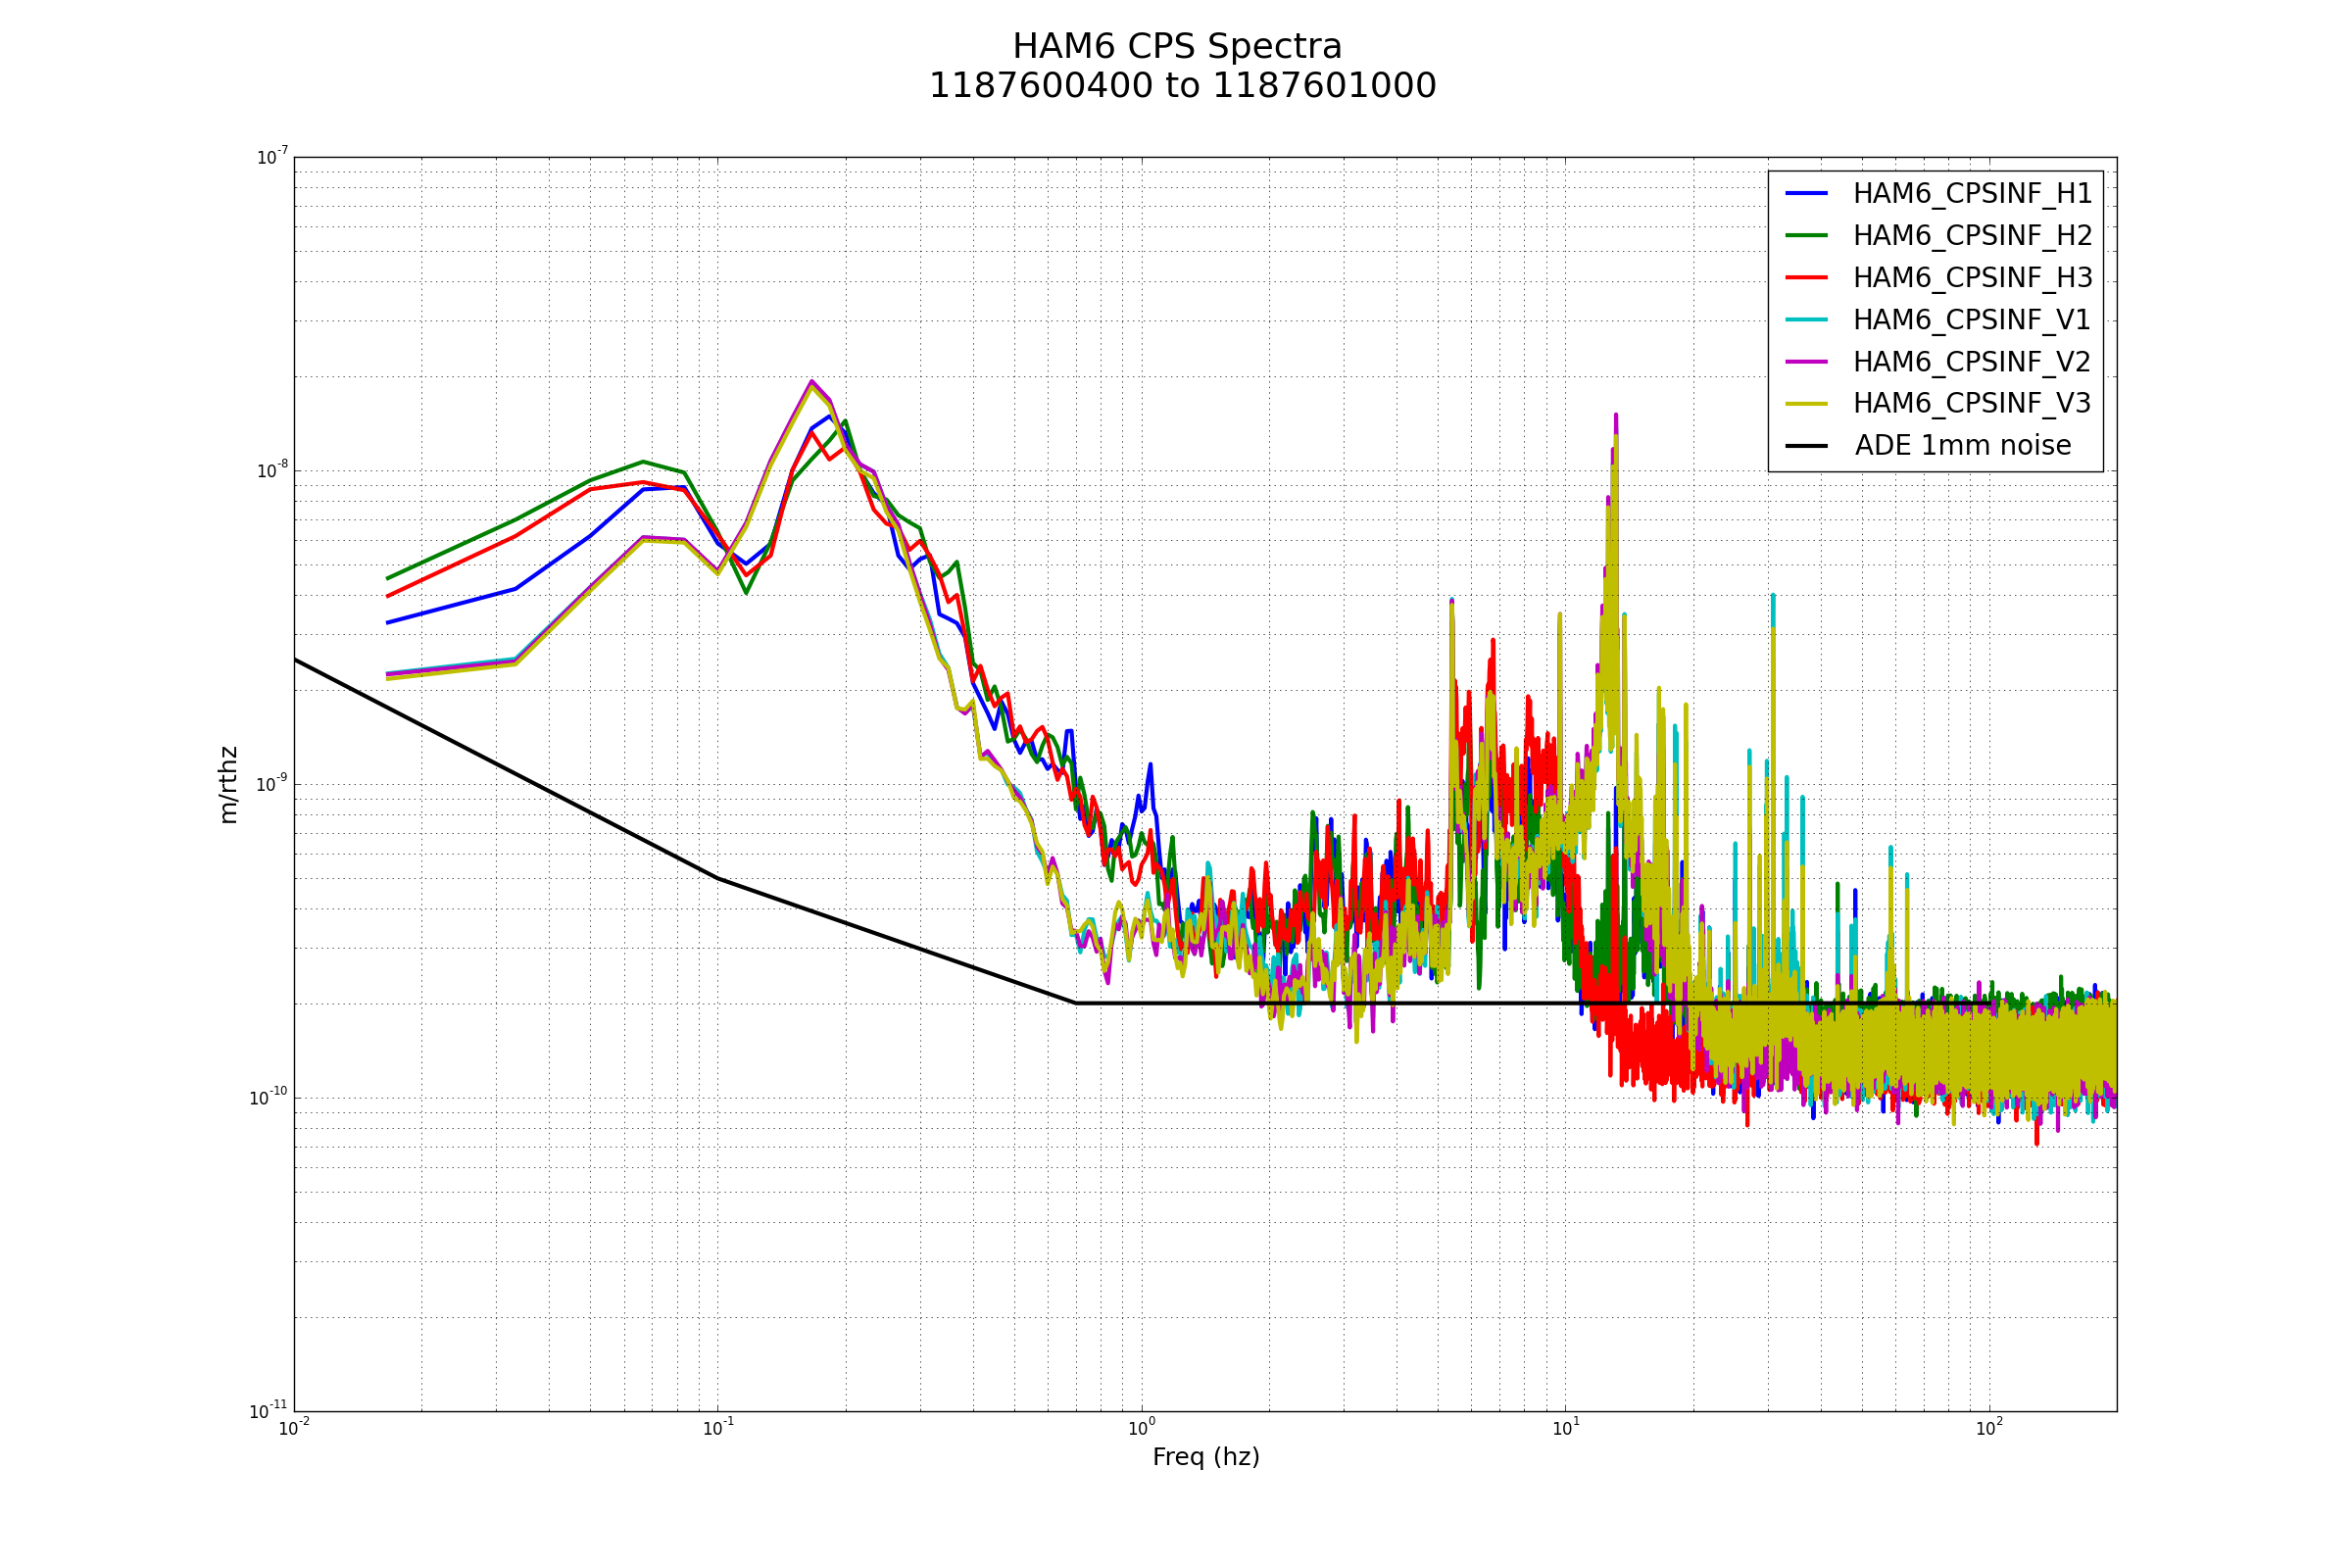
Task: Click the HAM6_CPSINF_V3 legend label
Action: [1971, 404]
